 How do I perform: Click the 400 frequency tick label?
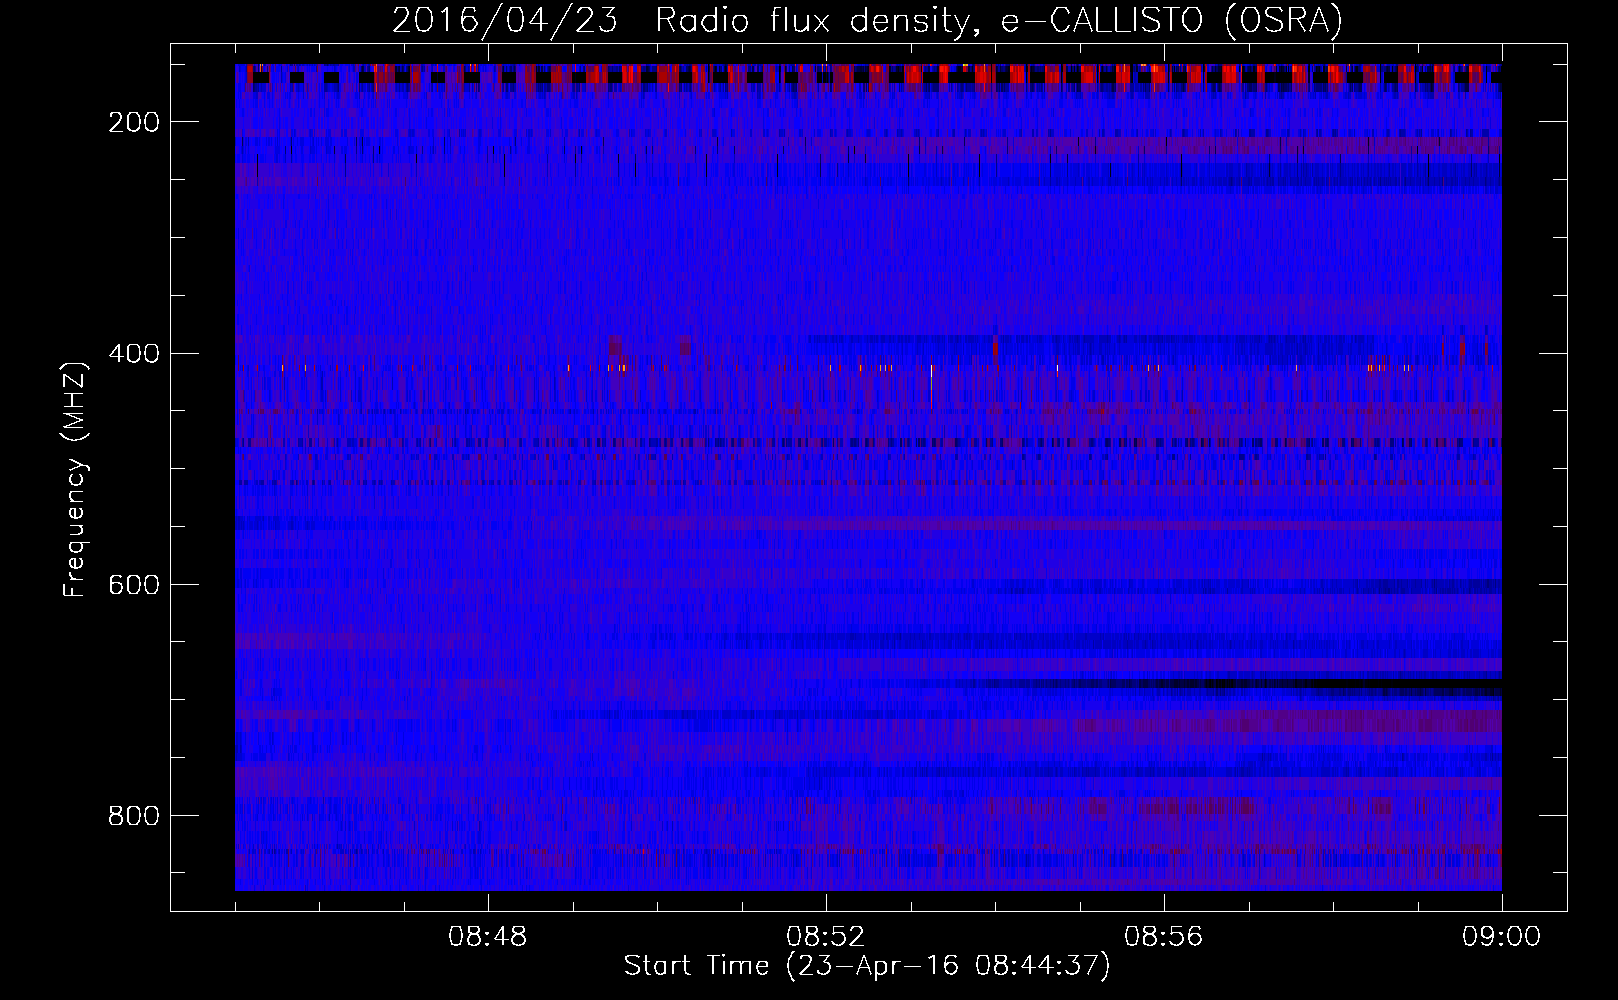click(134, 354)
